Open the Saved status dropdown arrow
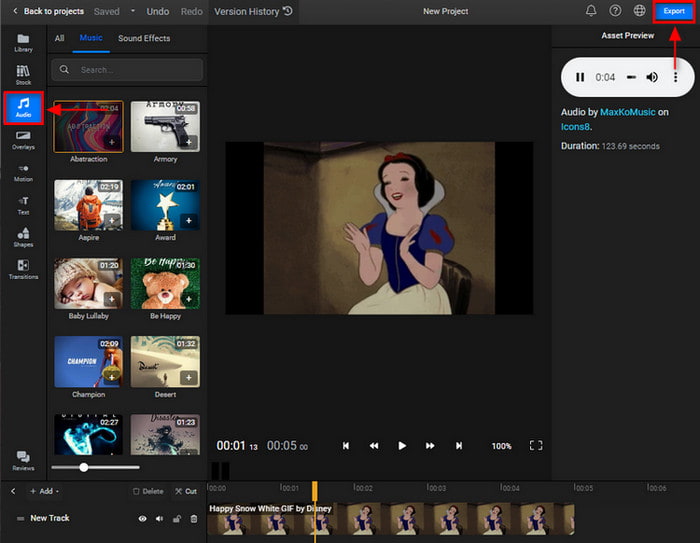The height and width of the screenshot is (543, 700). (133, 11)
